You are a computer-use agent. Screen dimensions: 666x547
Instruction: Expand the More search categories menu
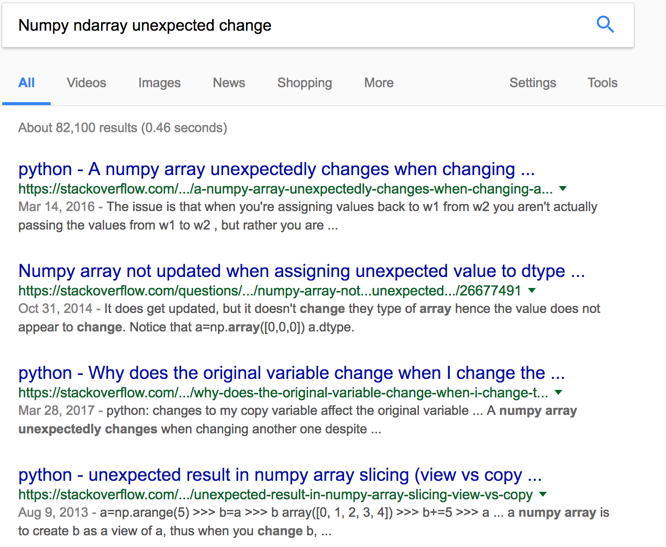(x=379, y=83)
